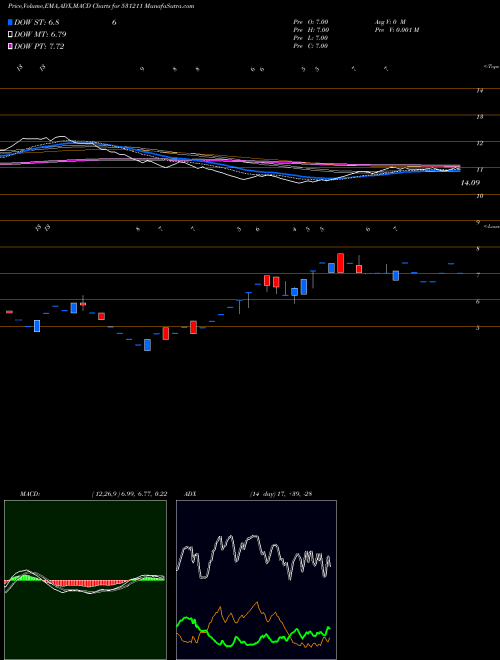Click the price axis label 14

click(479, 90)
